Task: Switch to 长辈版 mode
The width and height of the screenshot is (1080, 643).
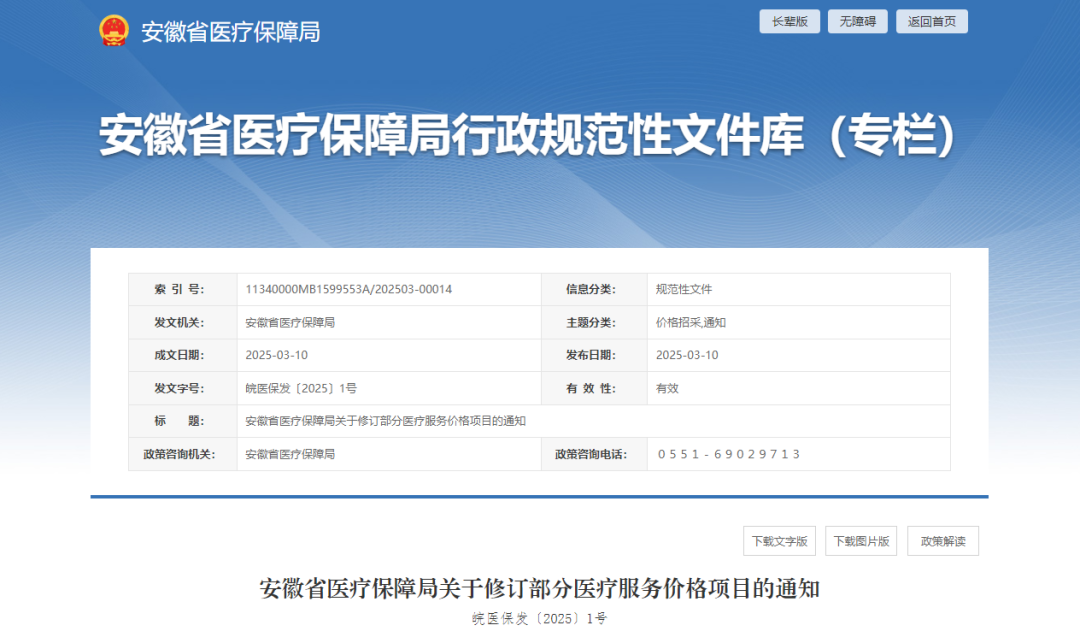Action: point(789,21)
